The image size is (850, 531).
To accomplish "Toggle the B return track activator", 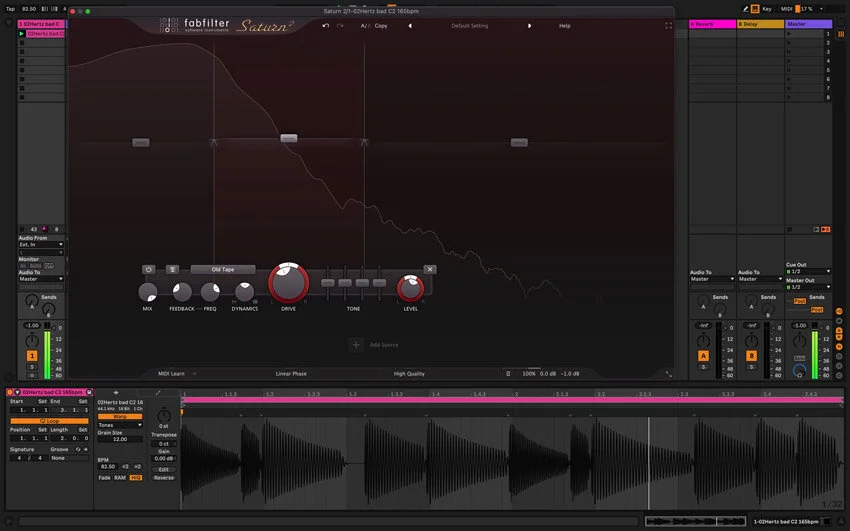I will 751,356.
